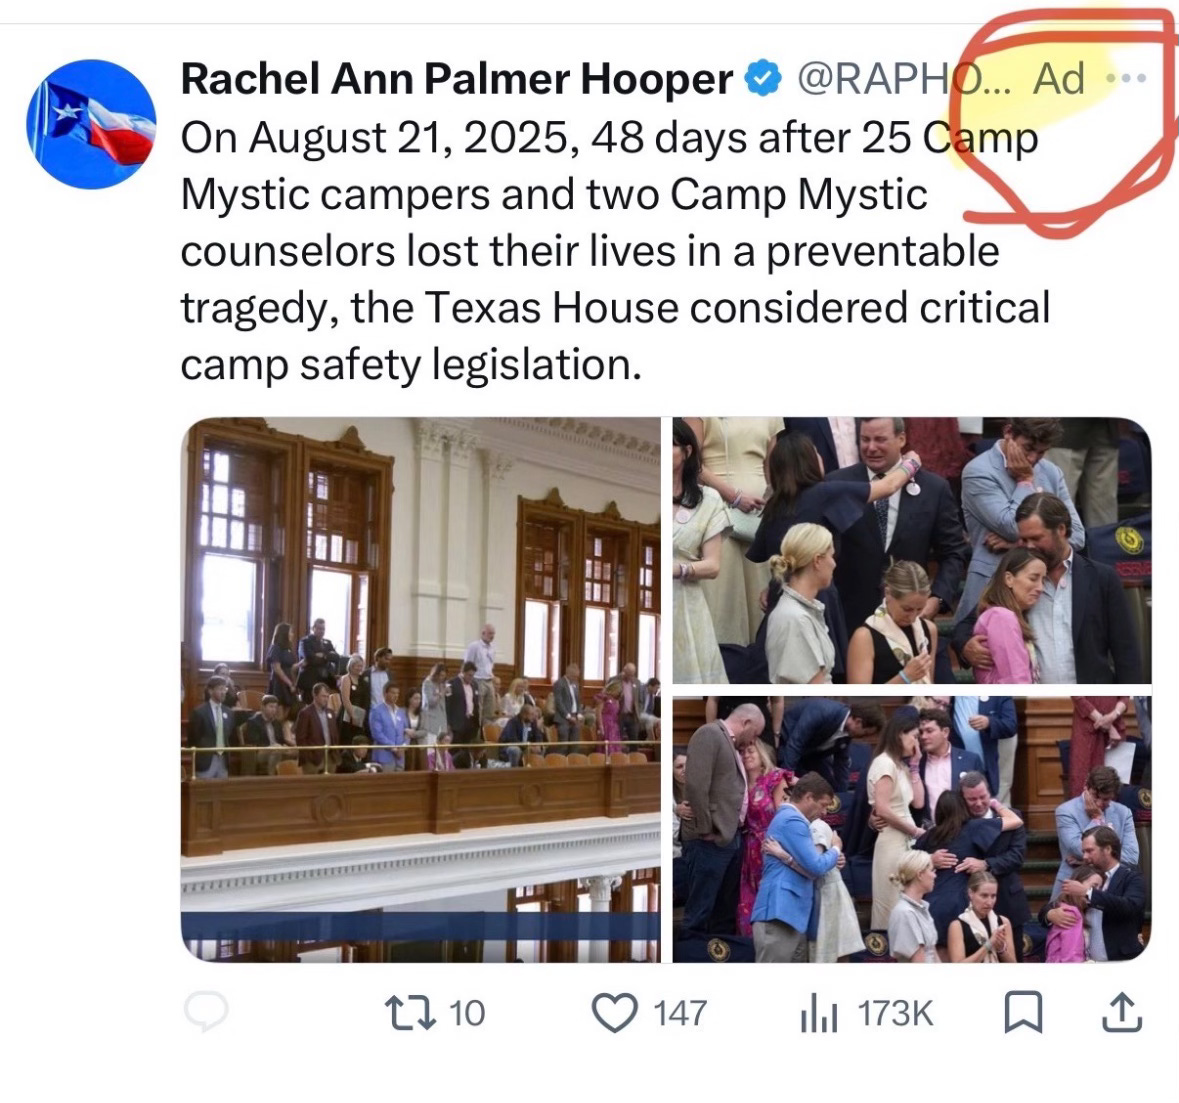Click the 173K views count
Image resolution: width=1179 pixels, height=1103 pixels.
[x=896, y=1013]
